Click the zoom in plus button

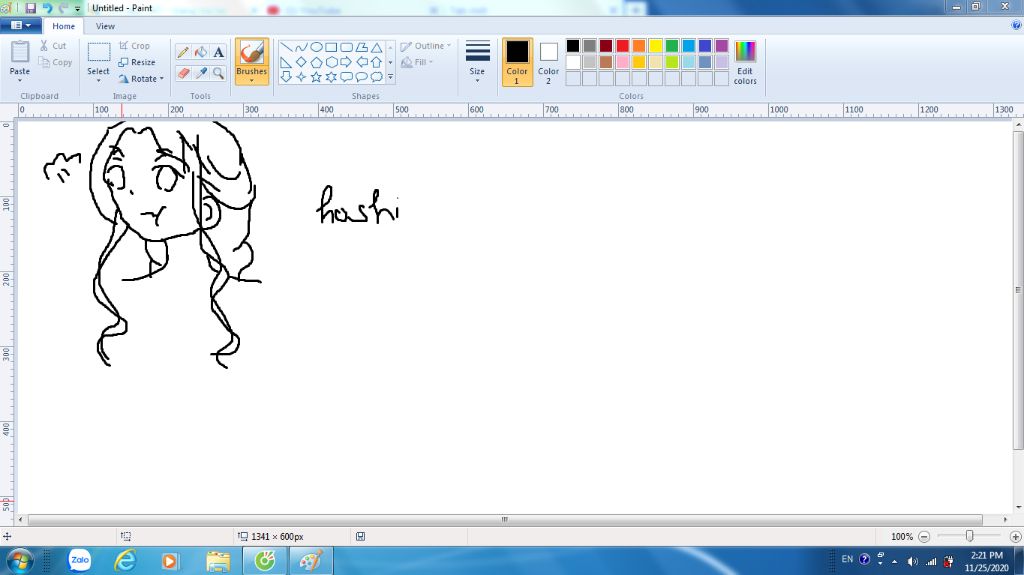tap(1015, 537)
